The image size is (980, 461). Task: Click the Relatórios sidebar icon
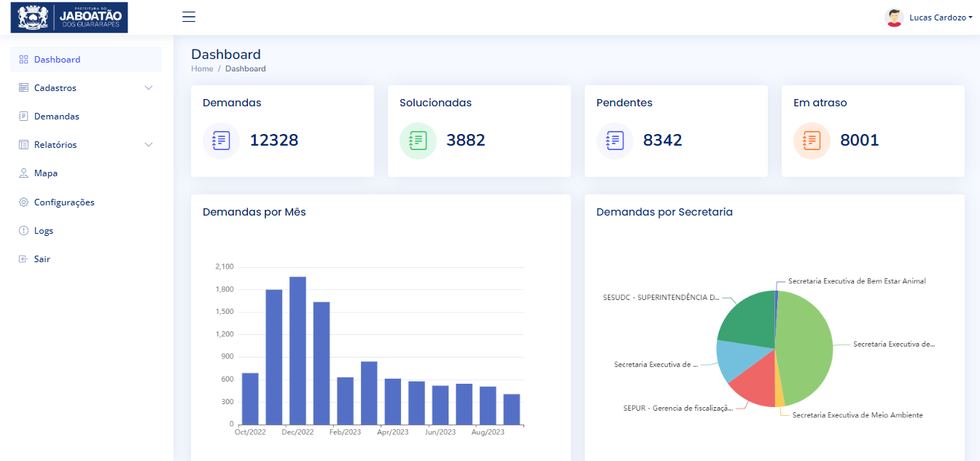tap(24, 145)
